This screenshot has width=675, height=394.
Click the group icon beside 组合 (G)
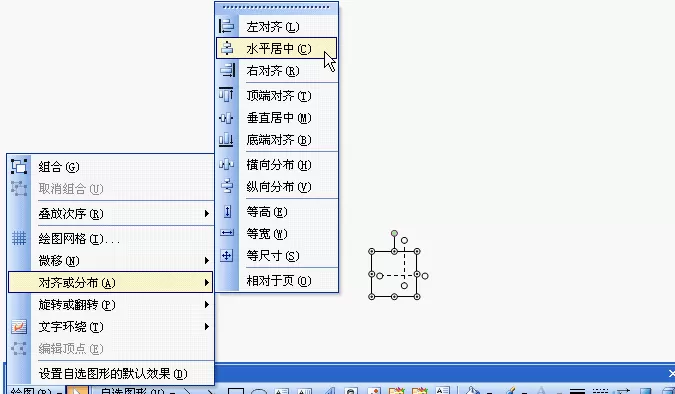[x=19, y=166]
